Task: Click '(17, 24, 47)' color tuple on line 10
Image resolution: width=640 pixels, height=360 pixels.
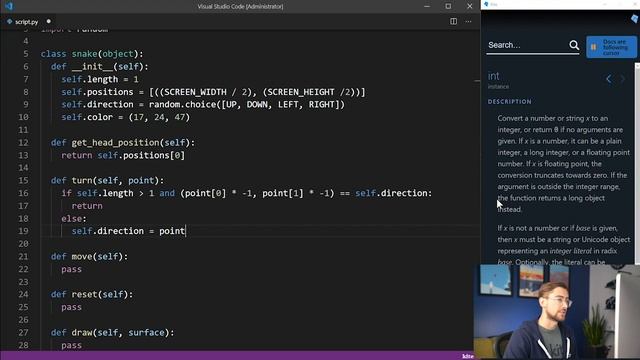Action: point(159,117)
